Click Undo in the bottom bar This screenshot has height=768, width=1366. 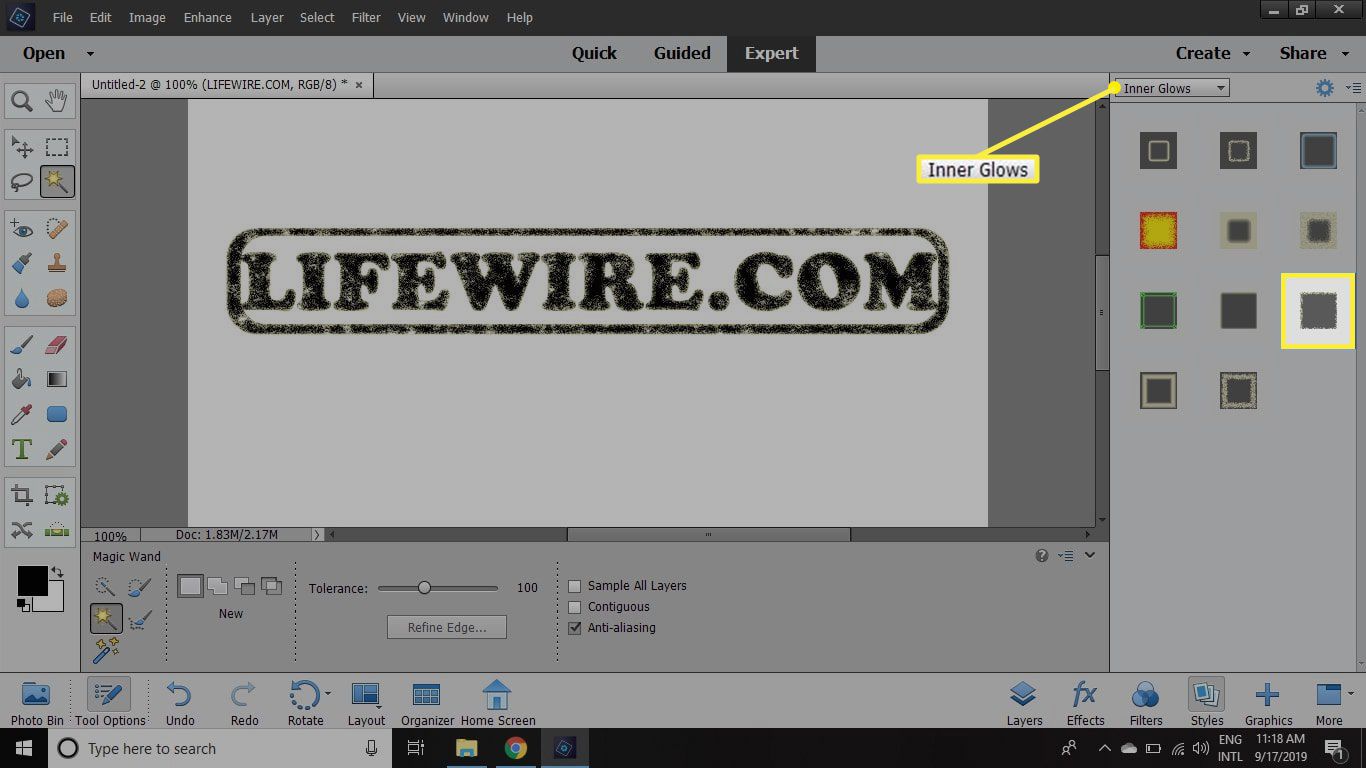point(180,702)
